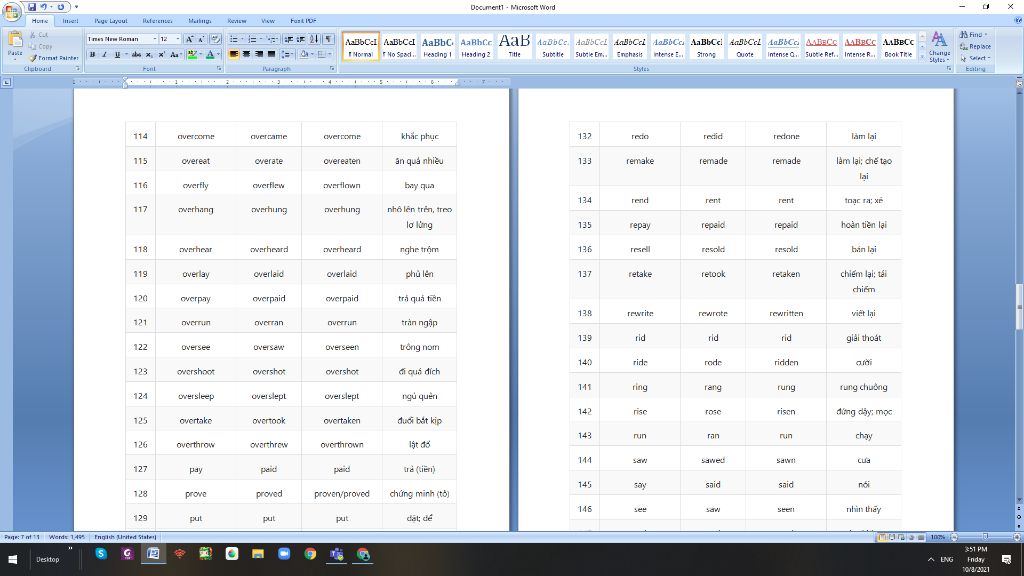The height and width of the screenshot is (576, 1024).
Task: Switch to Mailings tab
Action: pos(199,21)
